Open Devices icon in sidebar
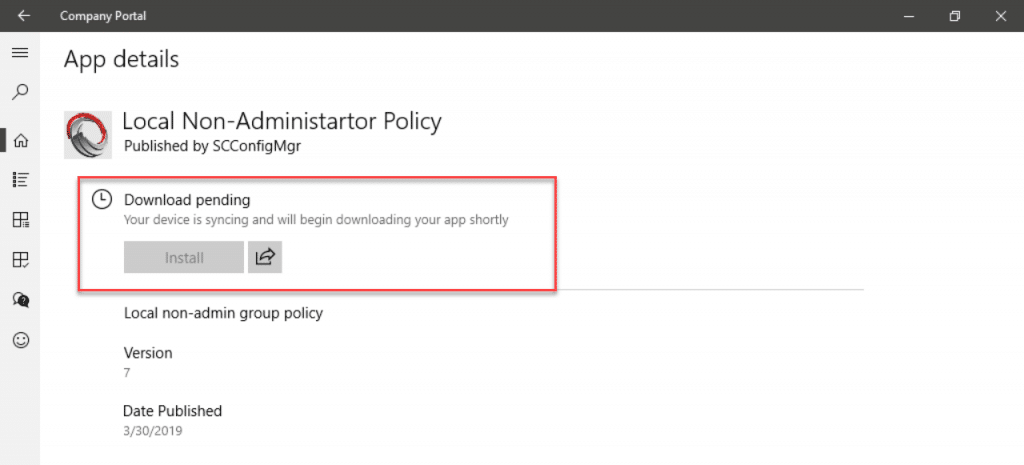This screenshot has width=1024, height=465. (21, 261)
